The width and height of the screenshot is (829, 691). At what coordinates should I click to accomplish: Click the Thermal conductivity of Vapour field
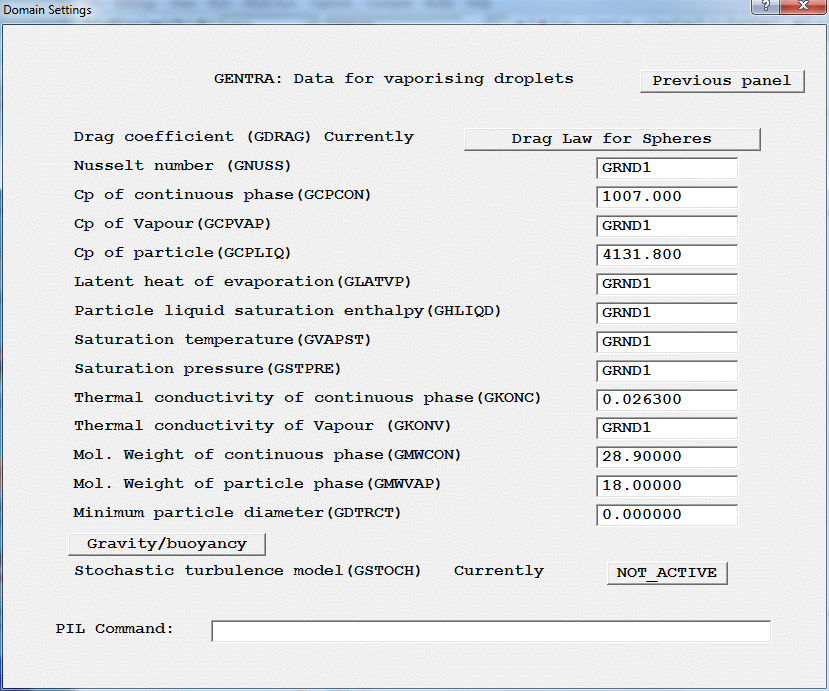click(666, 428)
